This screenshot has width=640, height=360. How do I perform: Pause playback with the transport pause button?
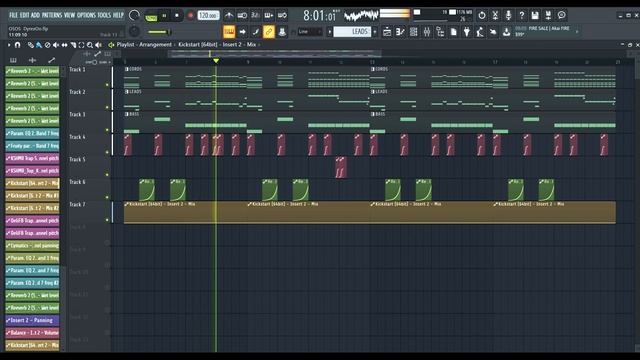click(x=164, y=16)
